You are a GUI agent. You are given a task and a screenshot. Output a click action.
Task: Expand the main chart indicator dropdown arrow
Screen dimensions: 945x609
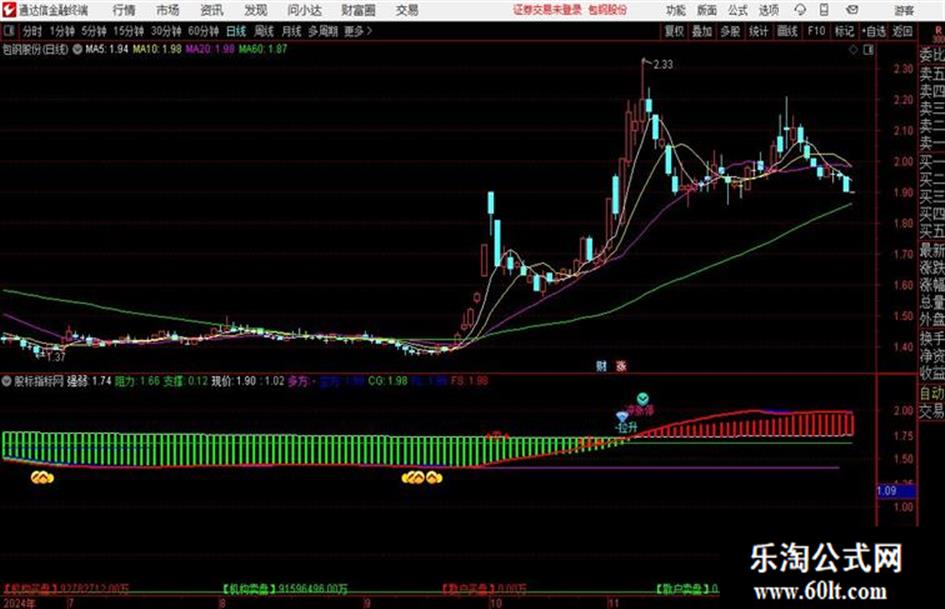click(77, 49)
